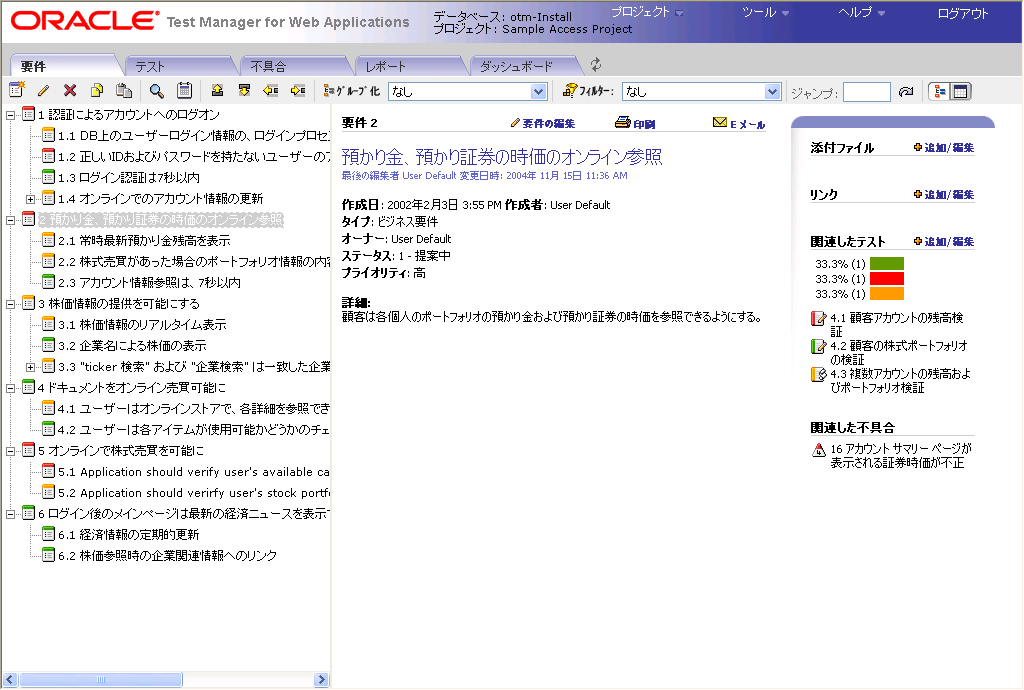
Task: Collapse requirement 2 預かり金 tree node
Action: (10, 220)
